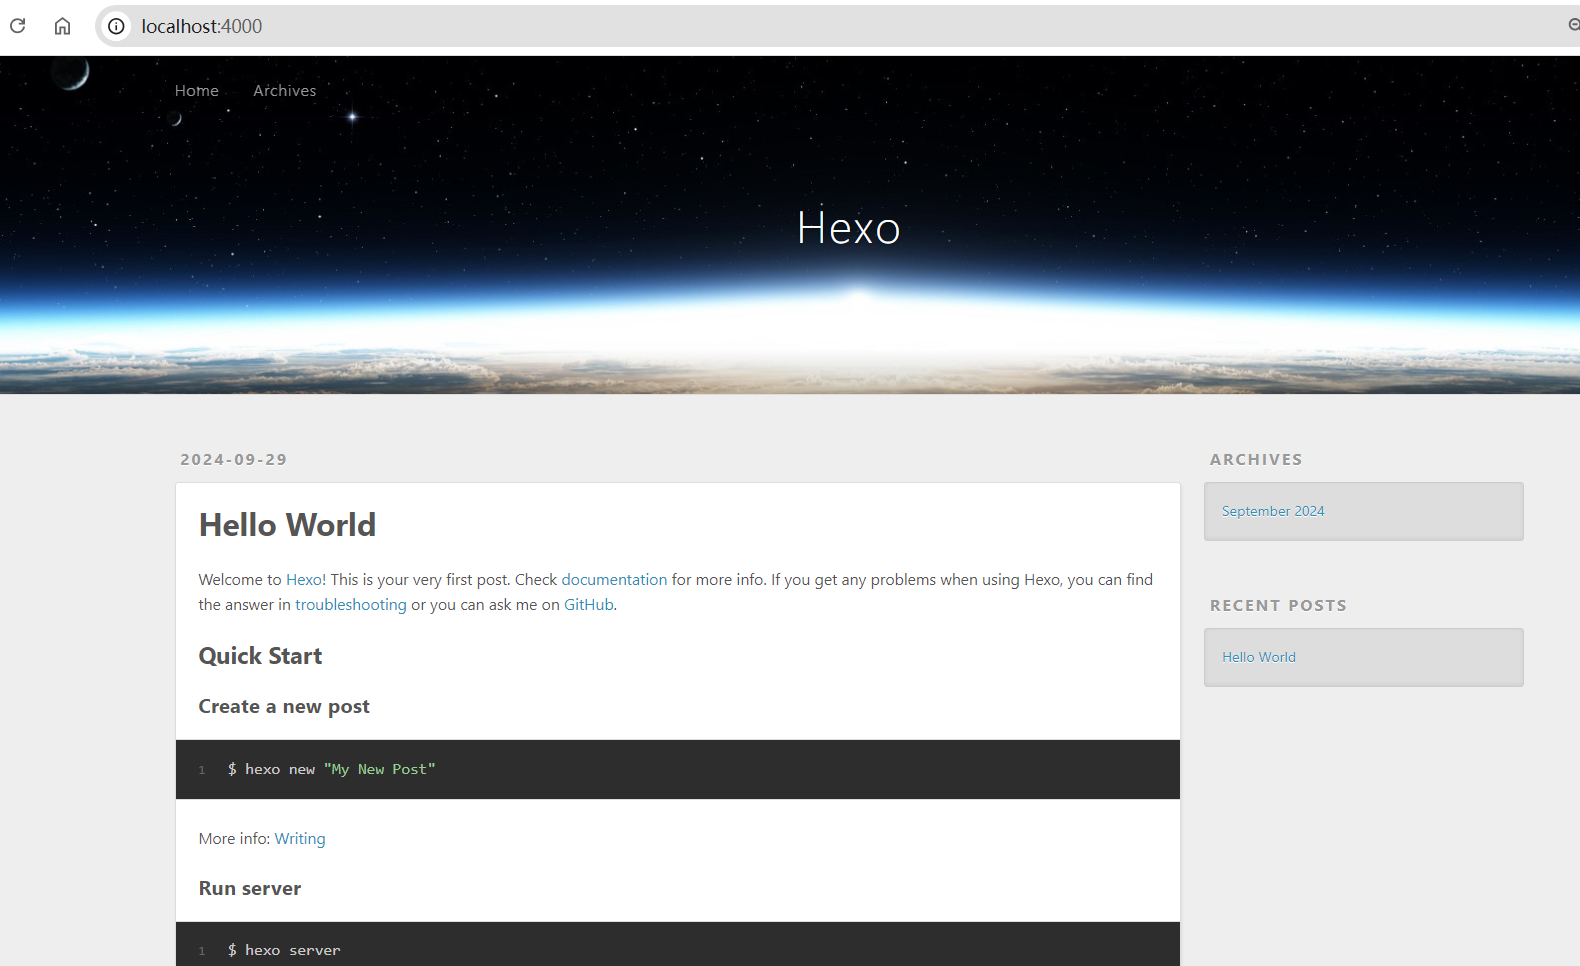Open the documentation link
Screen dimensions: 1580x966
[x=614, y=580]
